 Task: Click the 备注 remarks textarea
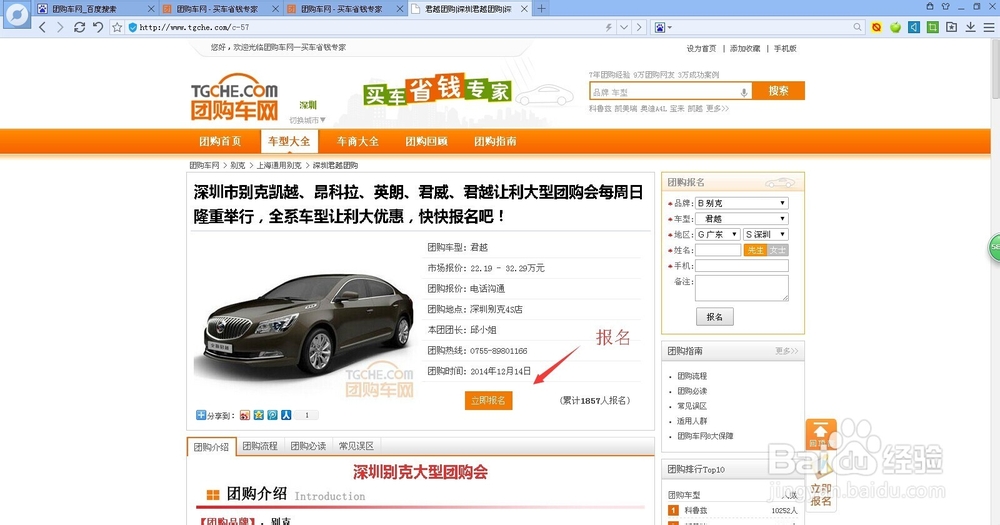(x=742, y=288)
